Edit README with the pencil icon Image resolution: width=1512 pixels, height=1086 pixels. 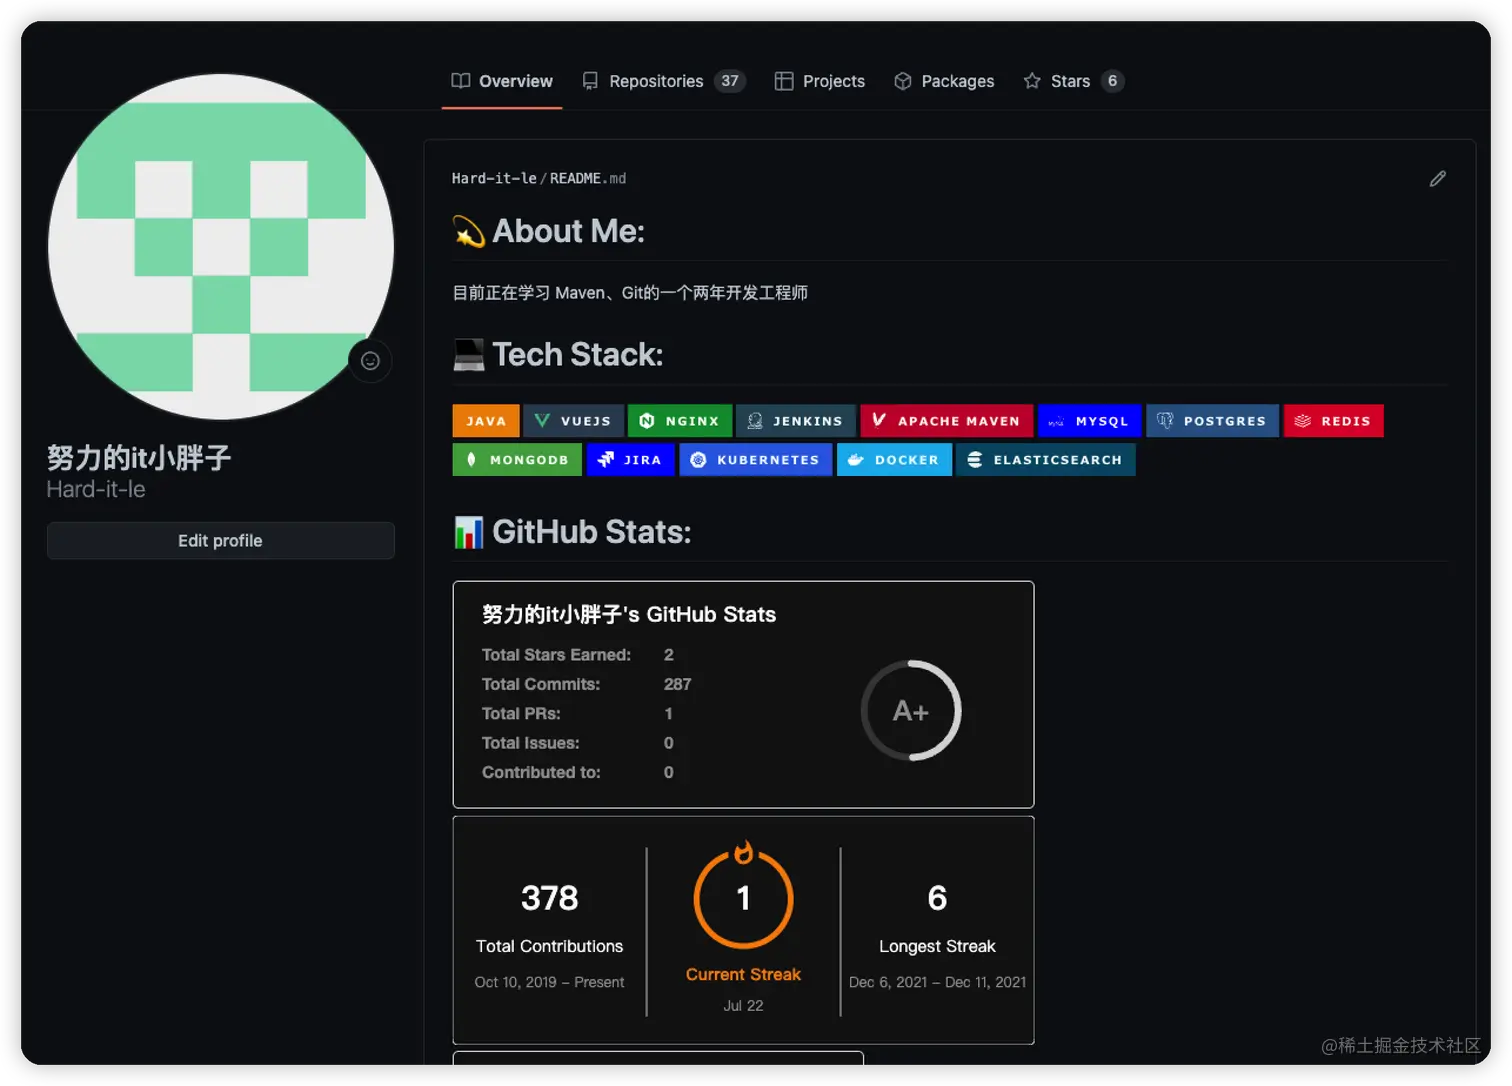1437,178
